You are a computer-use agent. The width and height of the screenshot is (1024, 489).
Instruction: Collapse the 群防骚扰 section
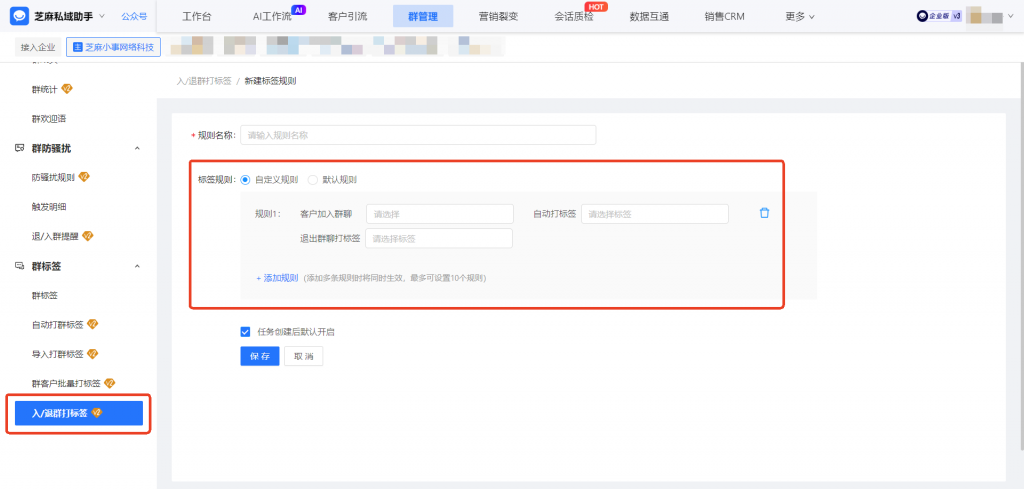tap(137, 148)
